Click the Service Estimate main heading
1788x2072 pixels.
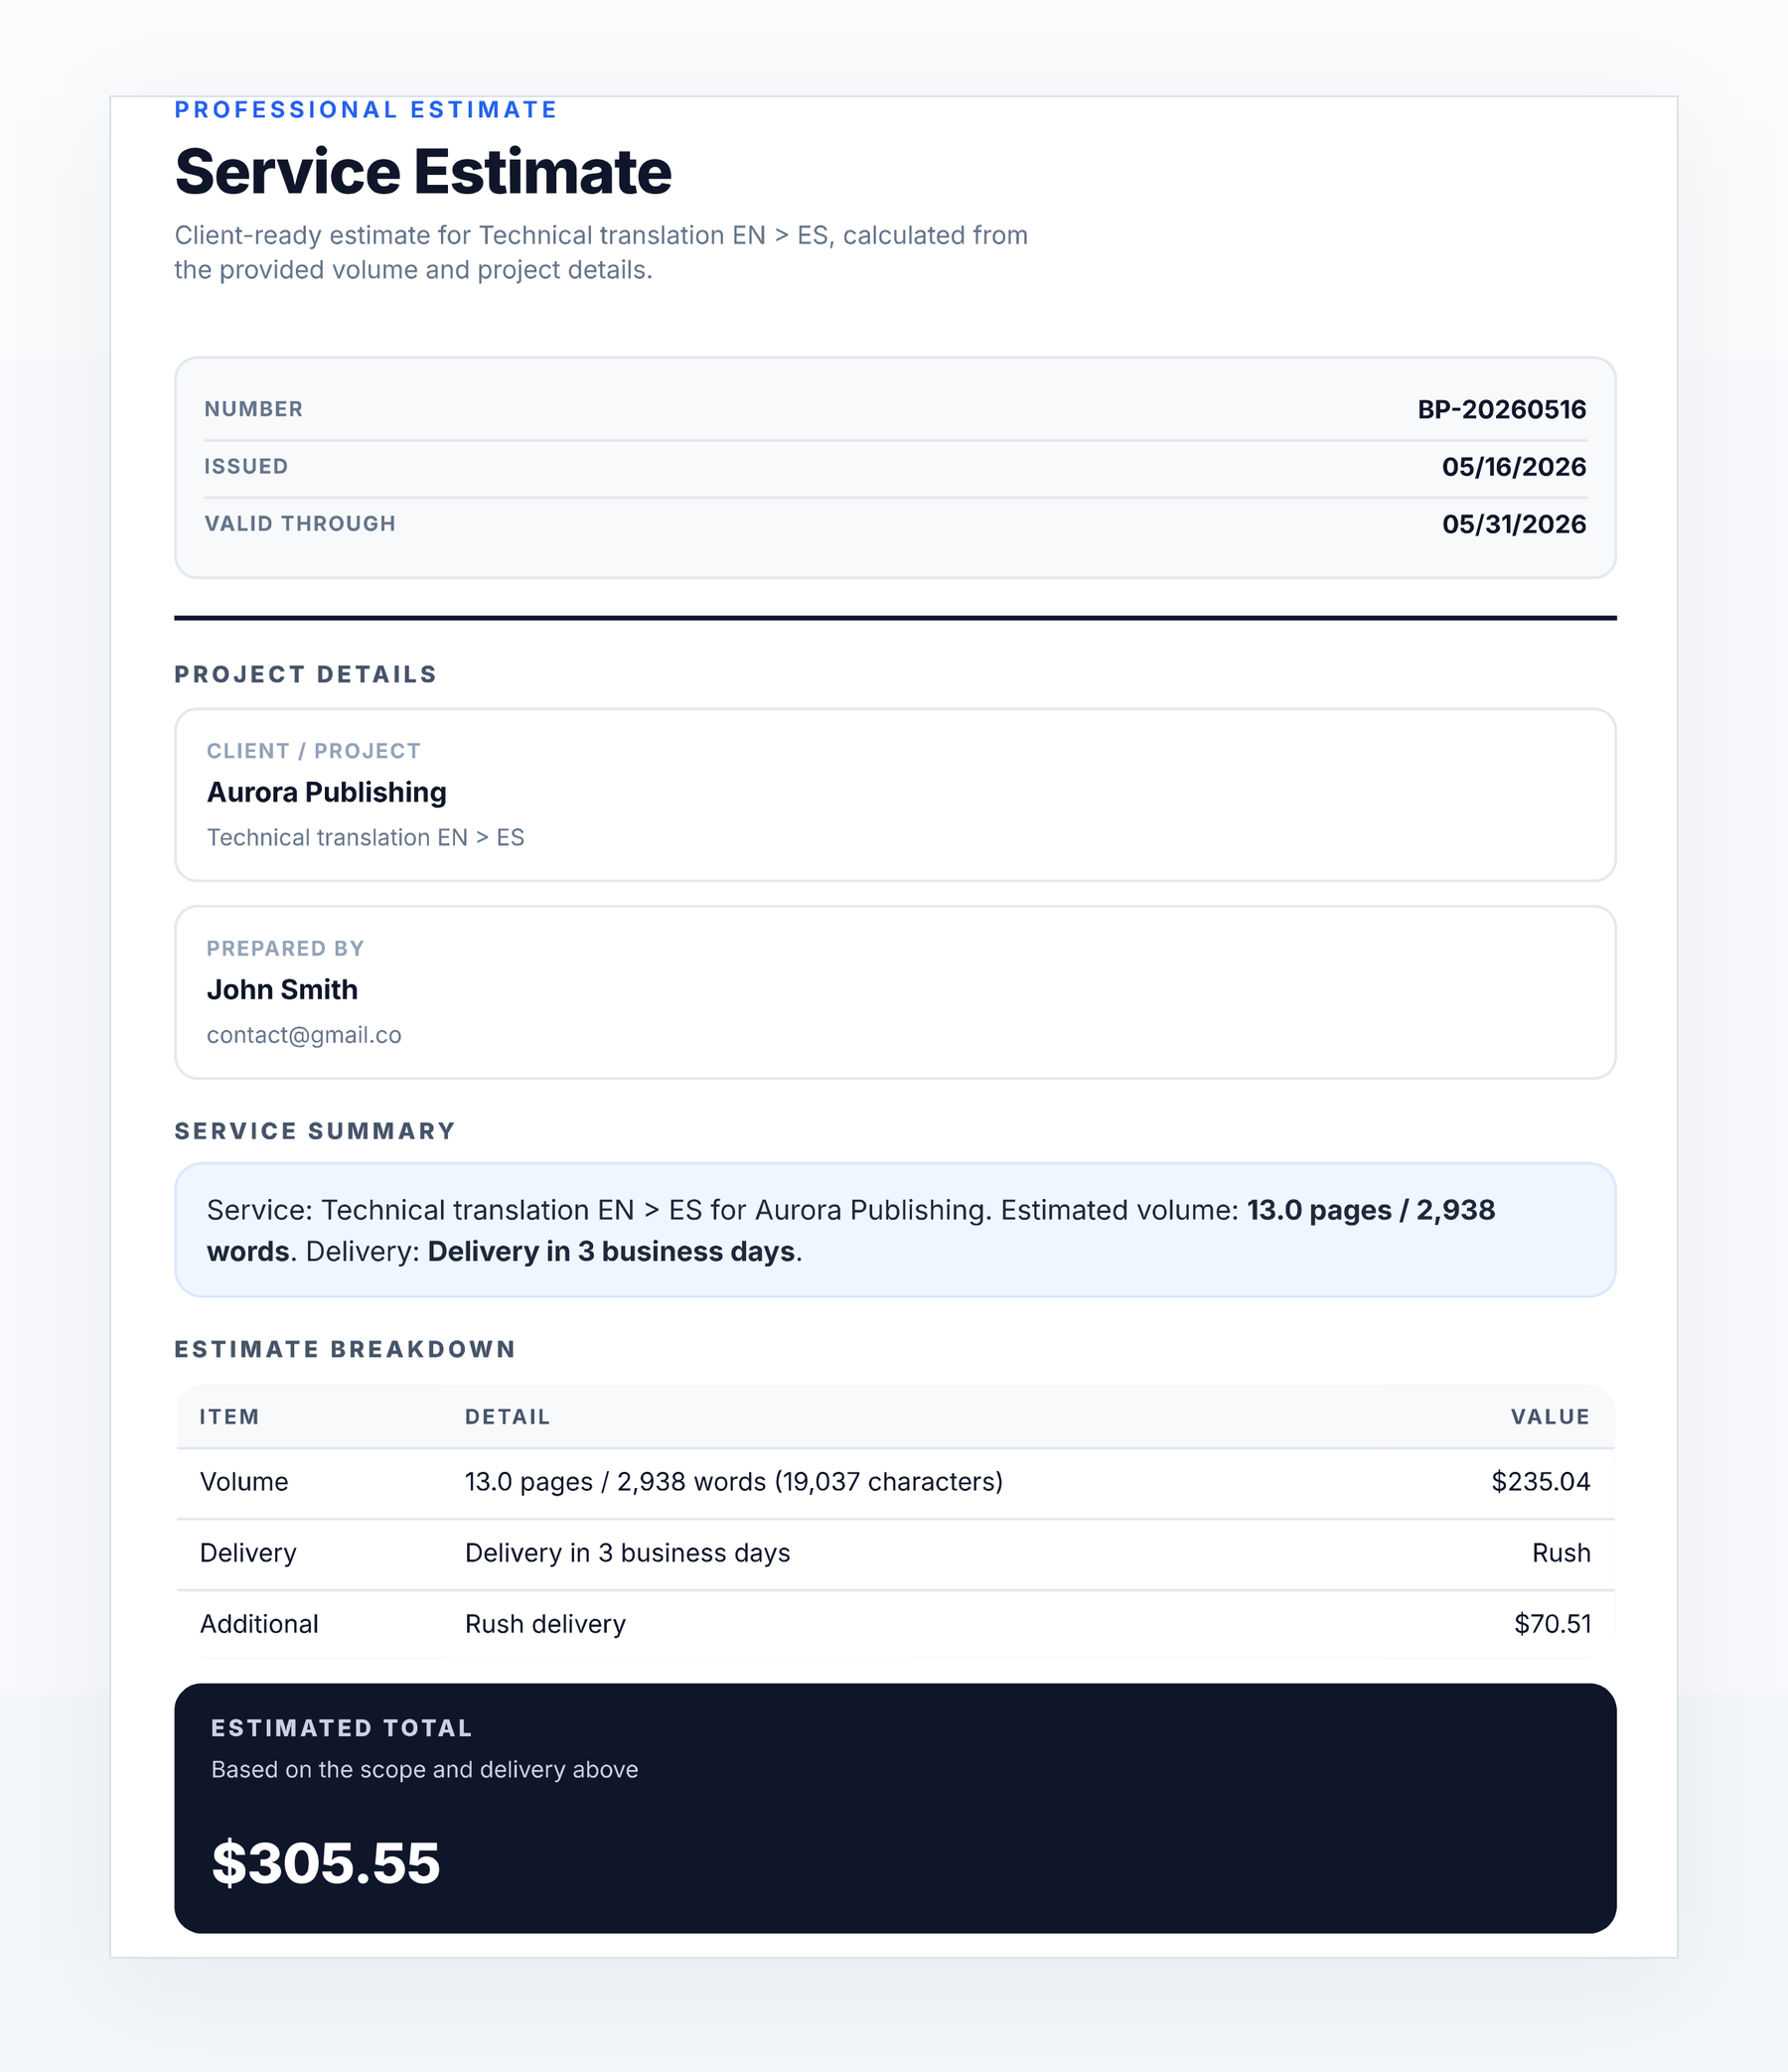[x=423, y=172]
